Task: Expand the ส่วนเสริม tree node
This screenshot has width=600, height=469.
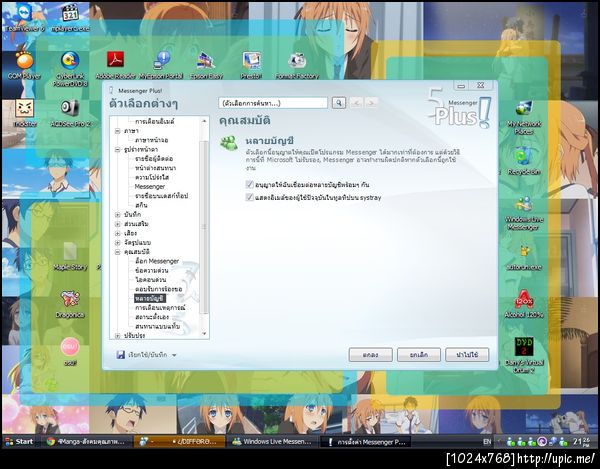Action: pos(117,224)
